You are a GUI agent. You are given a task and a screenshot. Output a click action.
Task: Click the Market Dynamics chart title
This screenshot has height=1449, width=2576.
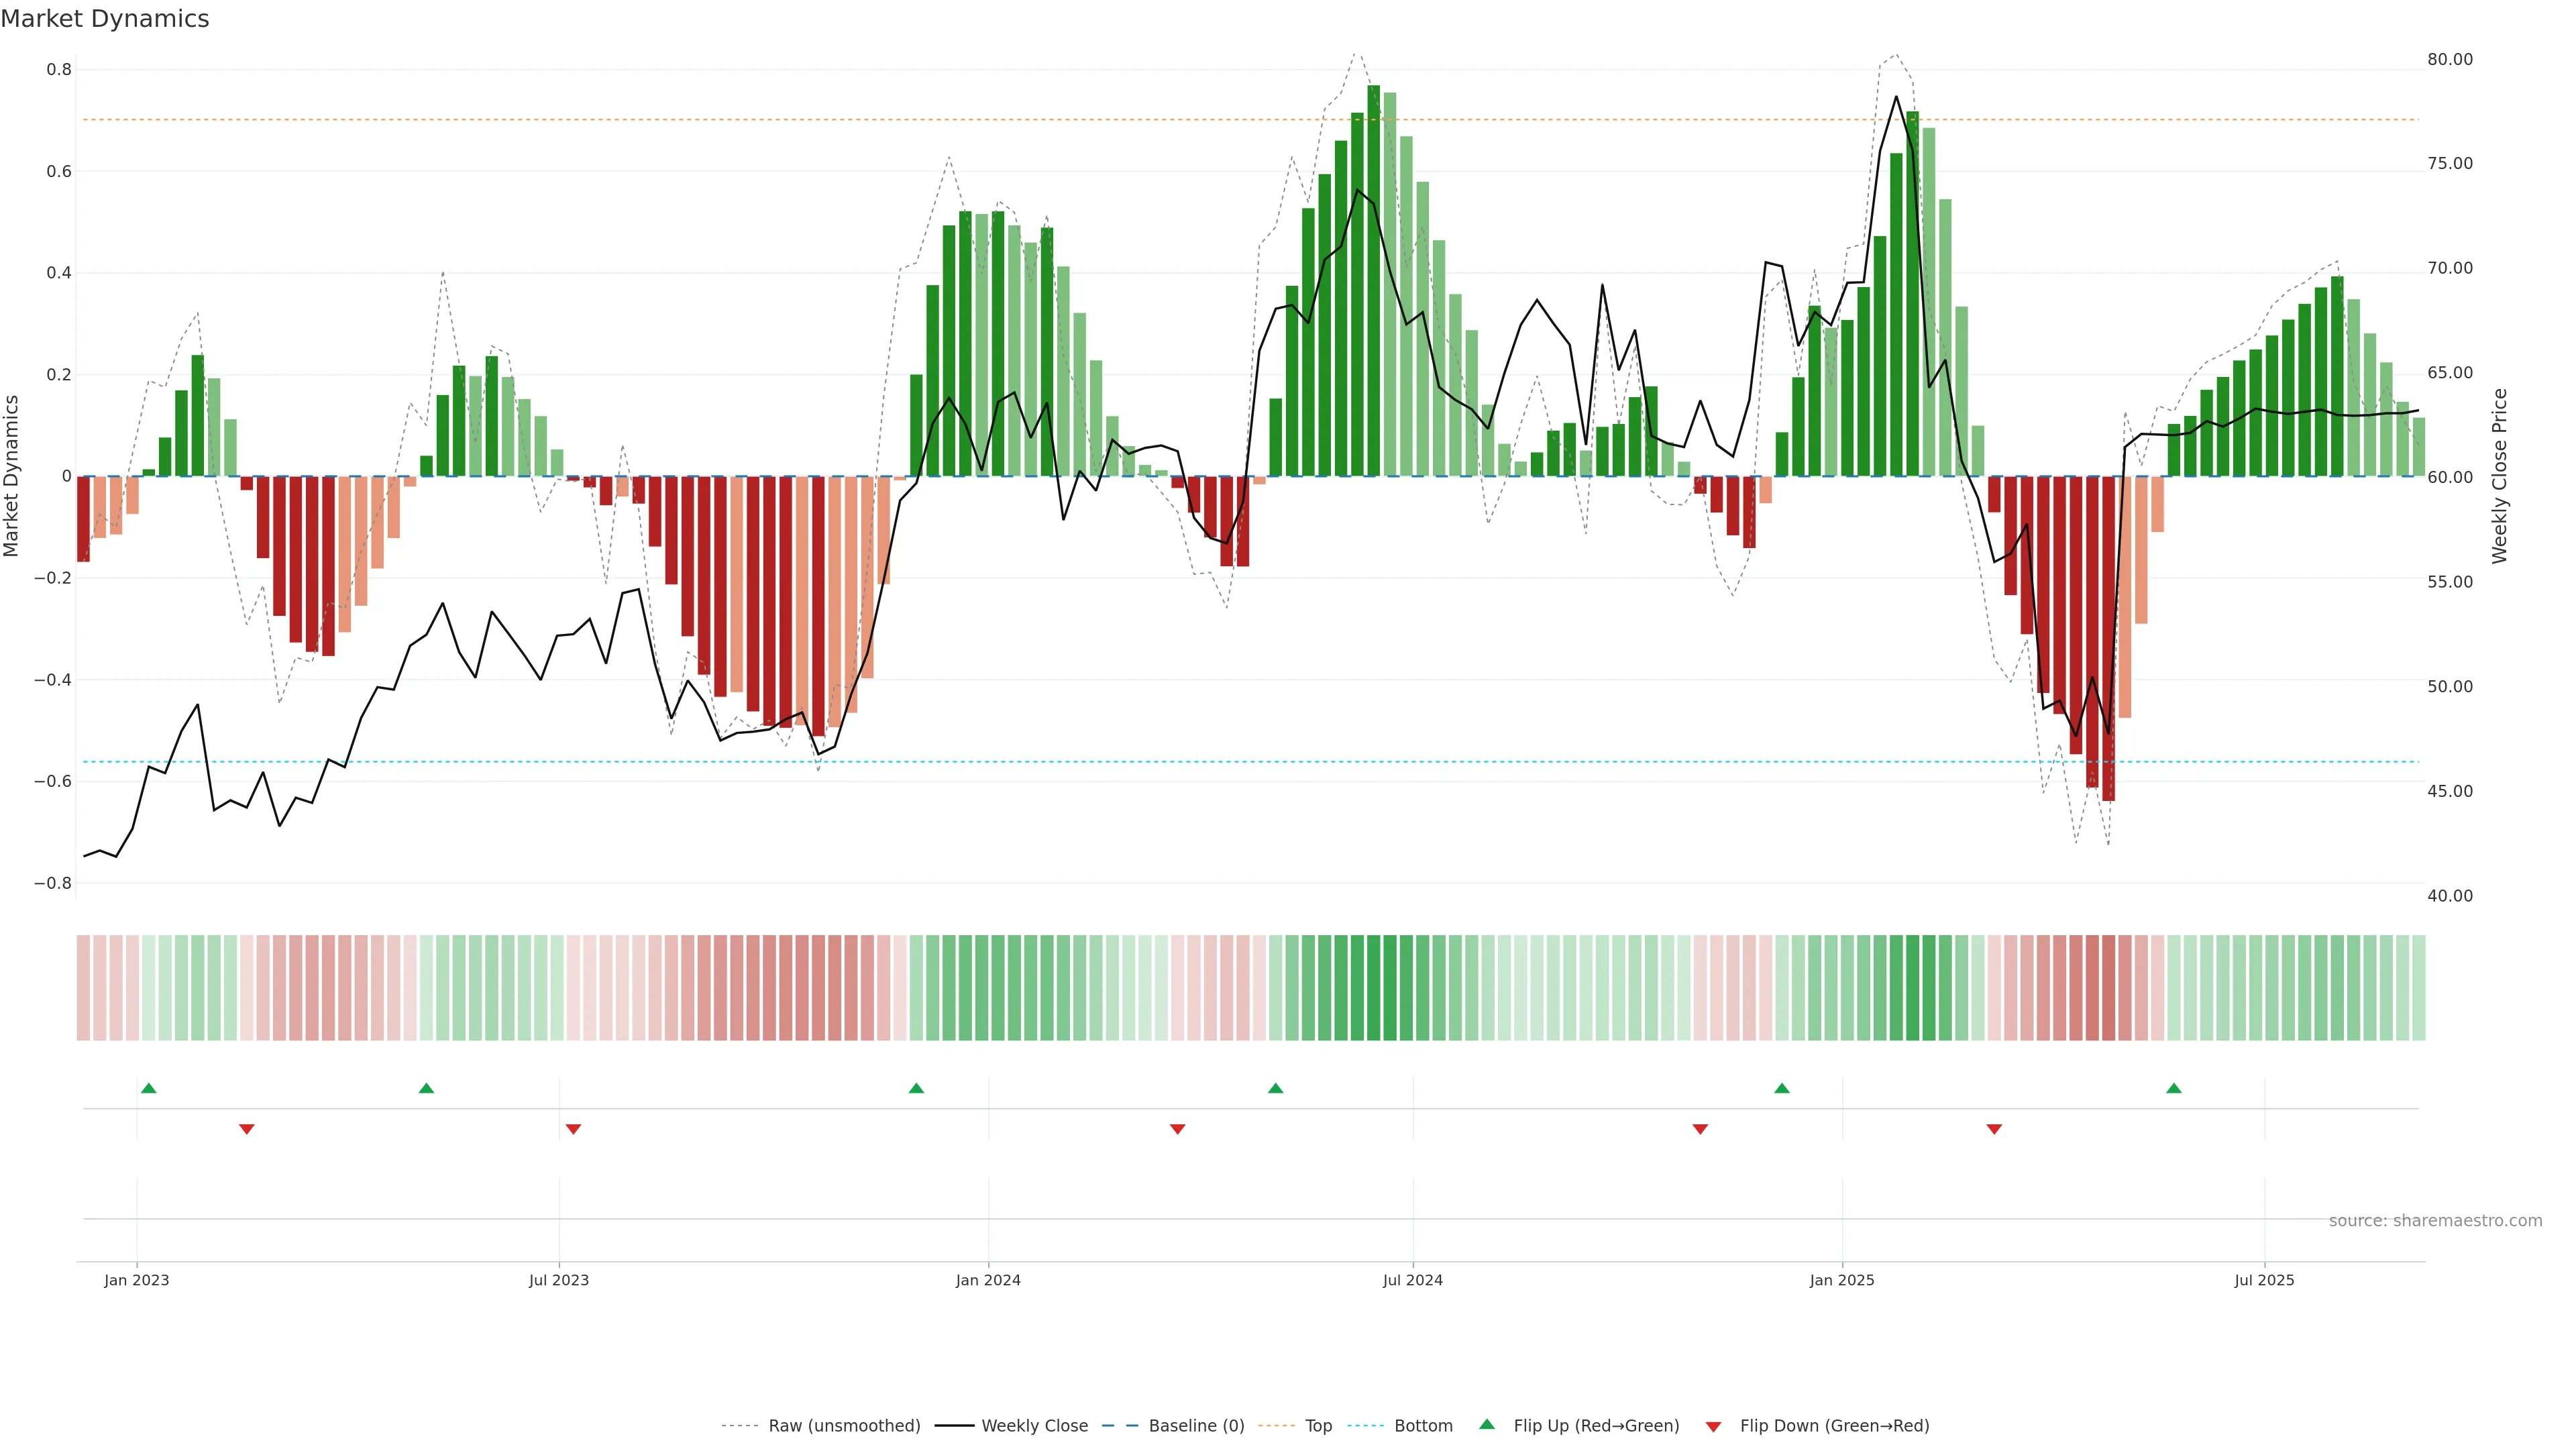105,19
